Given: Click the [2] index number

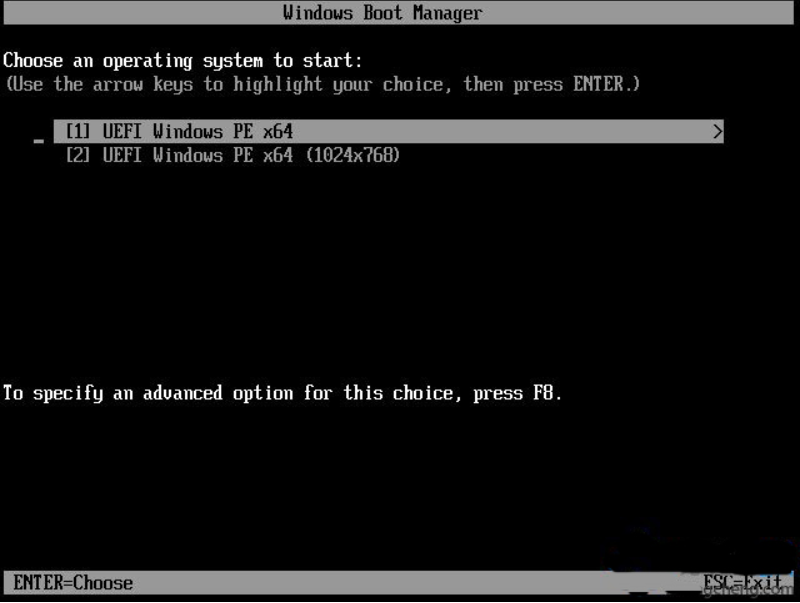Looking at the screenshot, I should [x=78, y=155].
